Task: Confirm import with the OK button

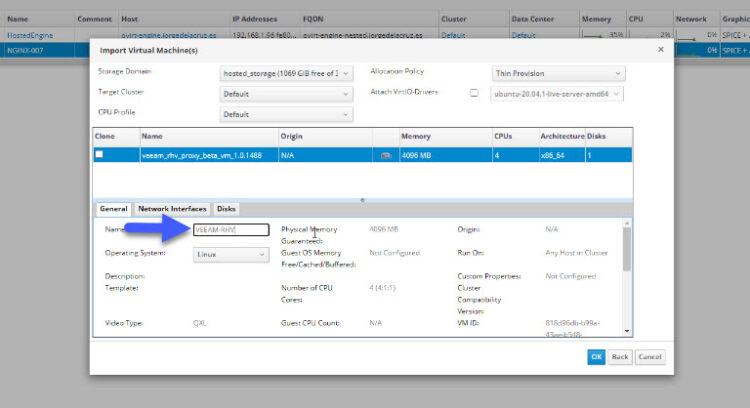Action: pos(596,357)
